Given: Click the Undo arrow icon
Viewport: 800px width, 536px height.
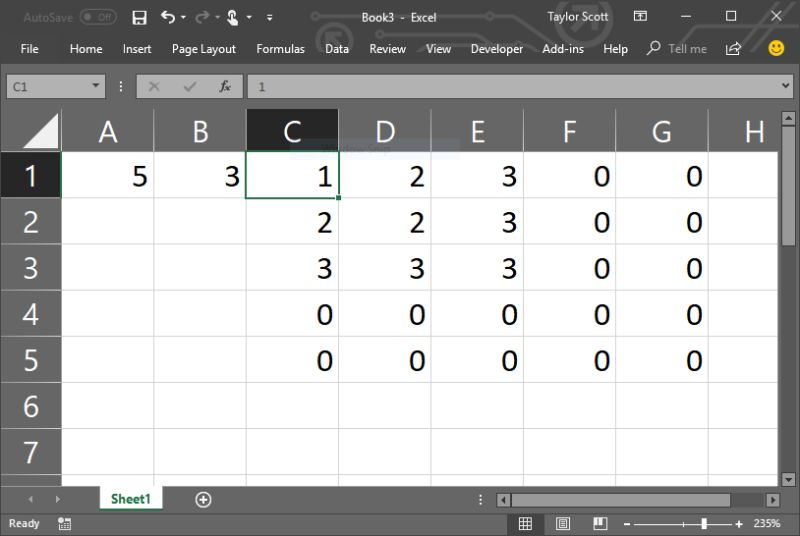Looking at the screenshot, I should pos(168,17).
